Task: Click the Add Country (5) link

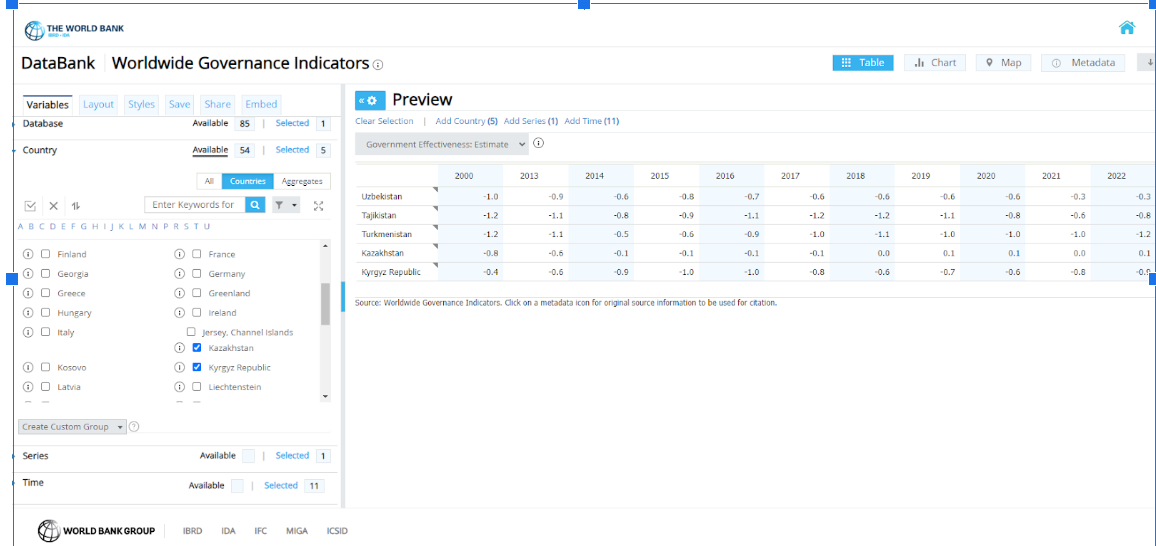Action: tap(466, 121)
